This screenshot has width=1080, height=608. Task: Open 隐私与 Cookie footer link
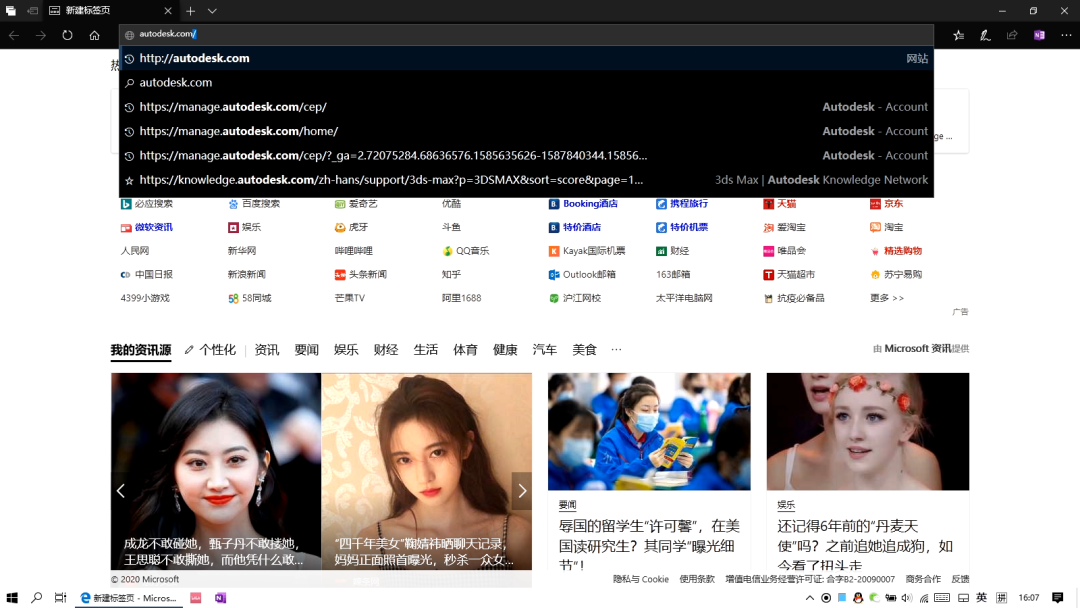tap(641, 579)
